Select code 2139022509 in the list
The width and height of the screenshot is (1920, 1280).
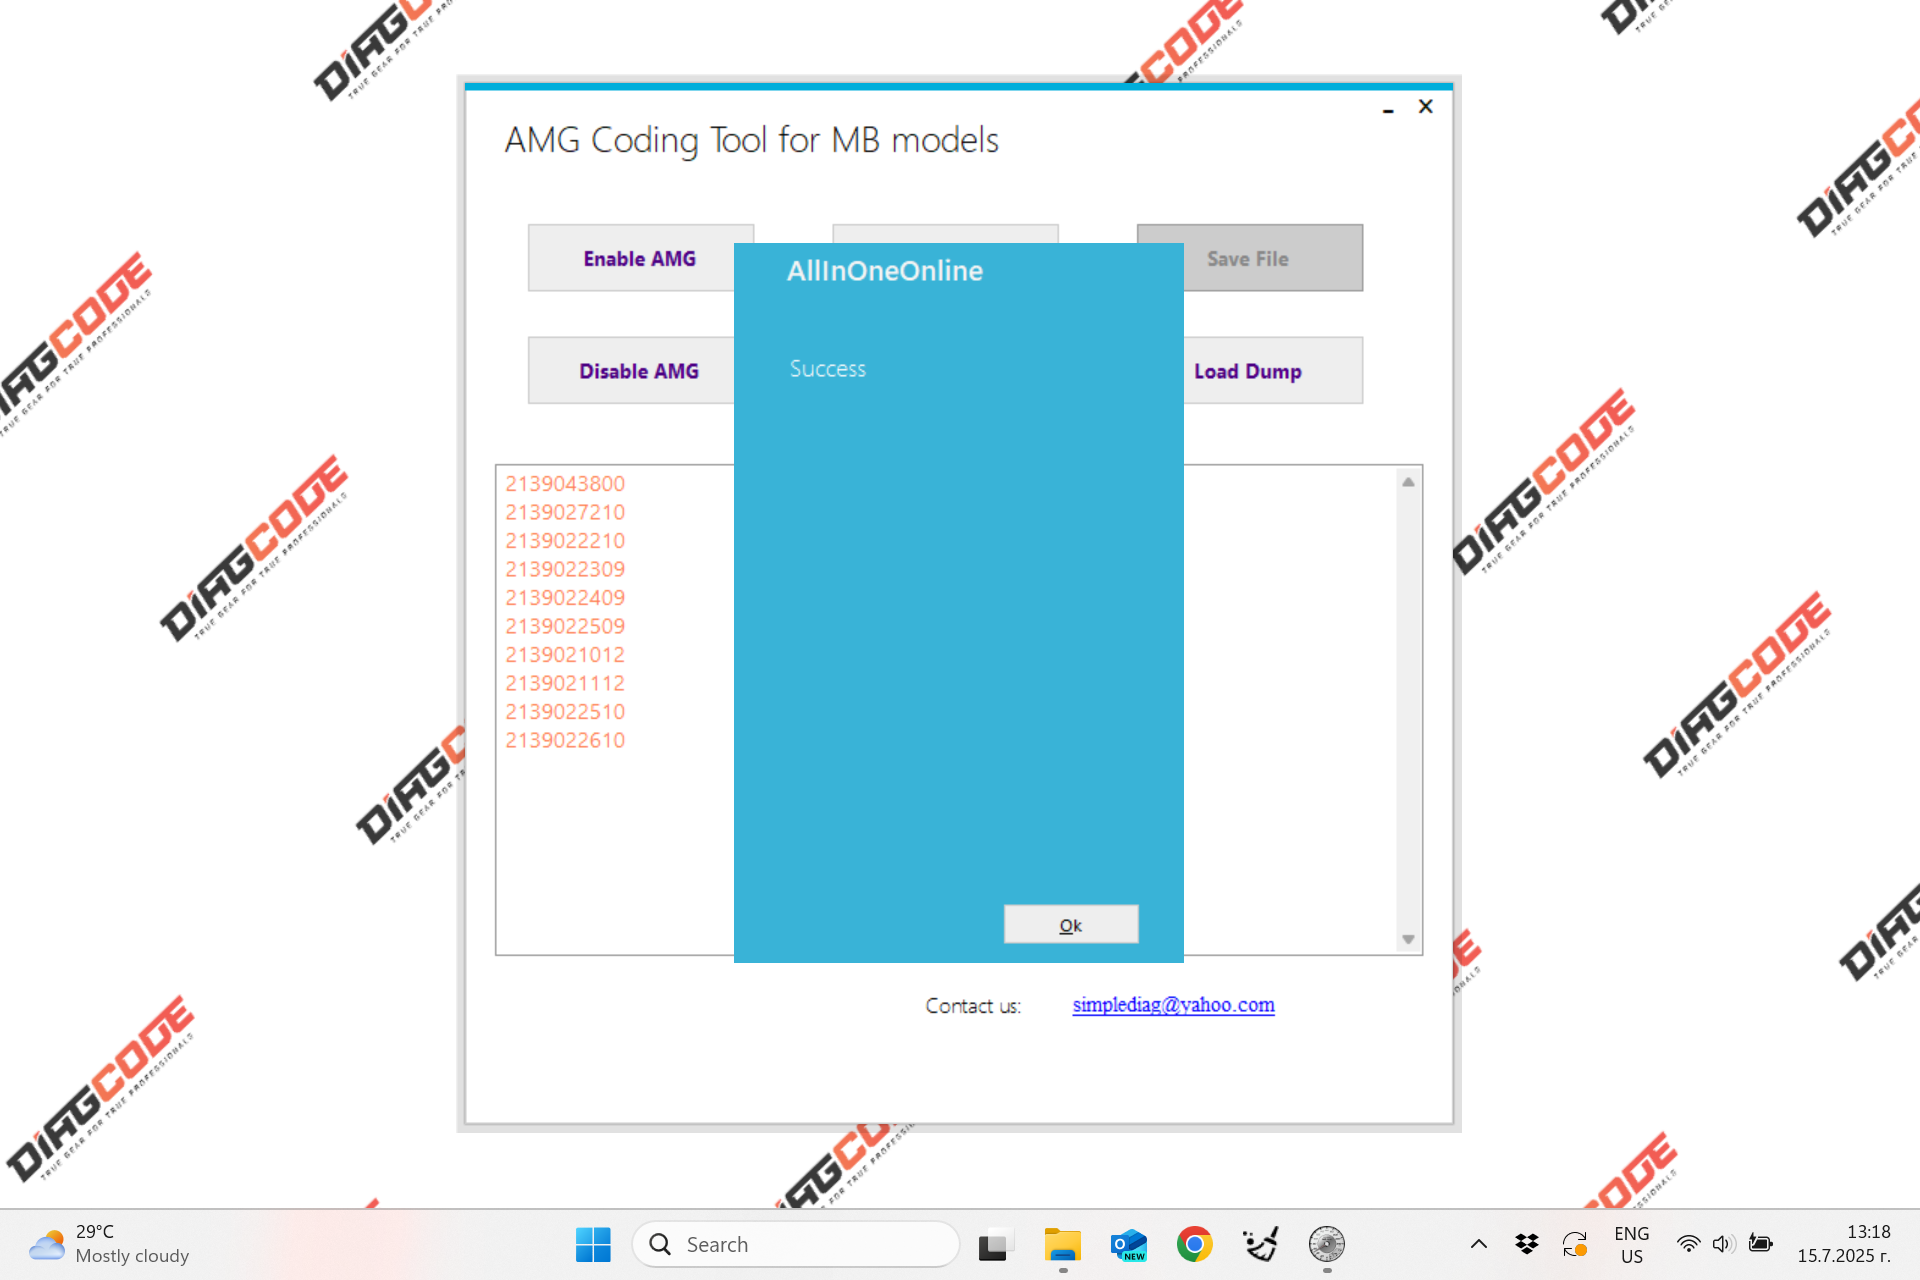click(565, 626)
